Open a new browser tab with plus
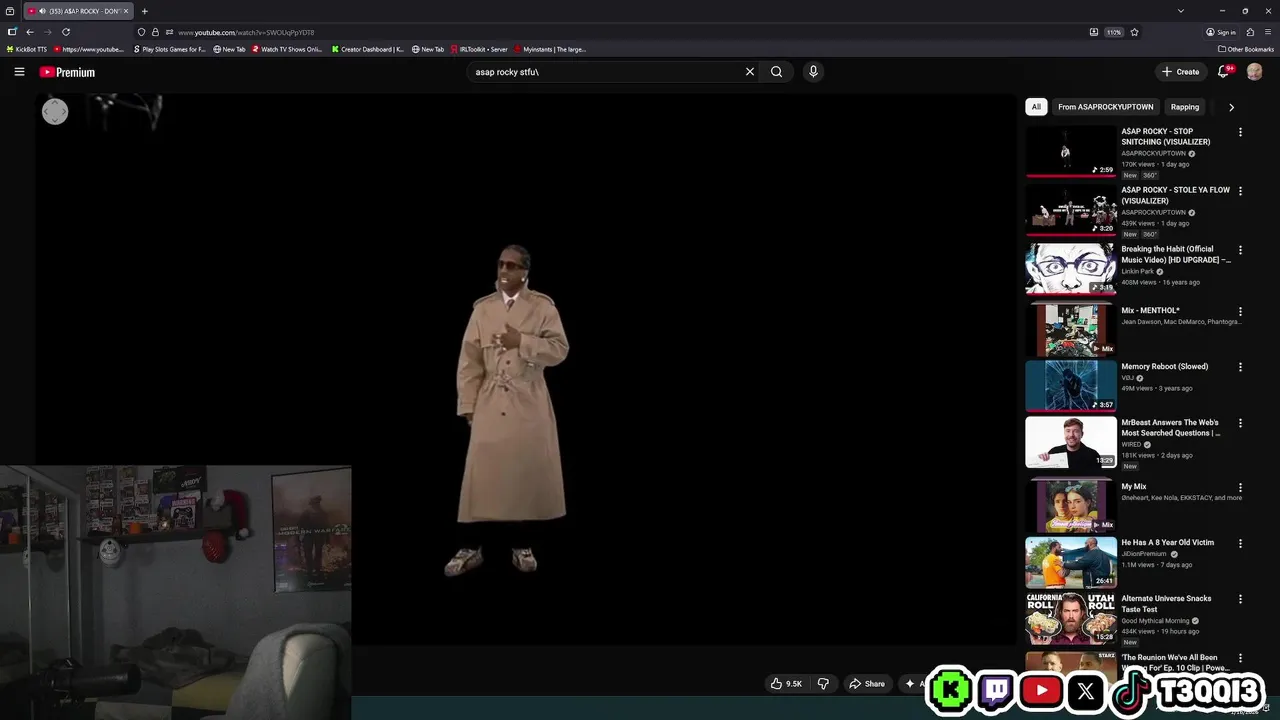Screen dimensions: 1280x720 (x=144, y=11)
